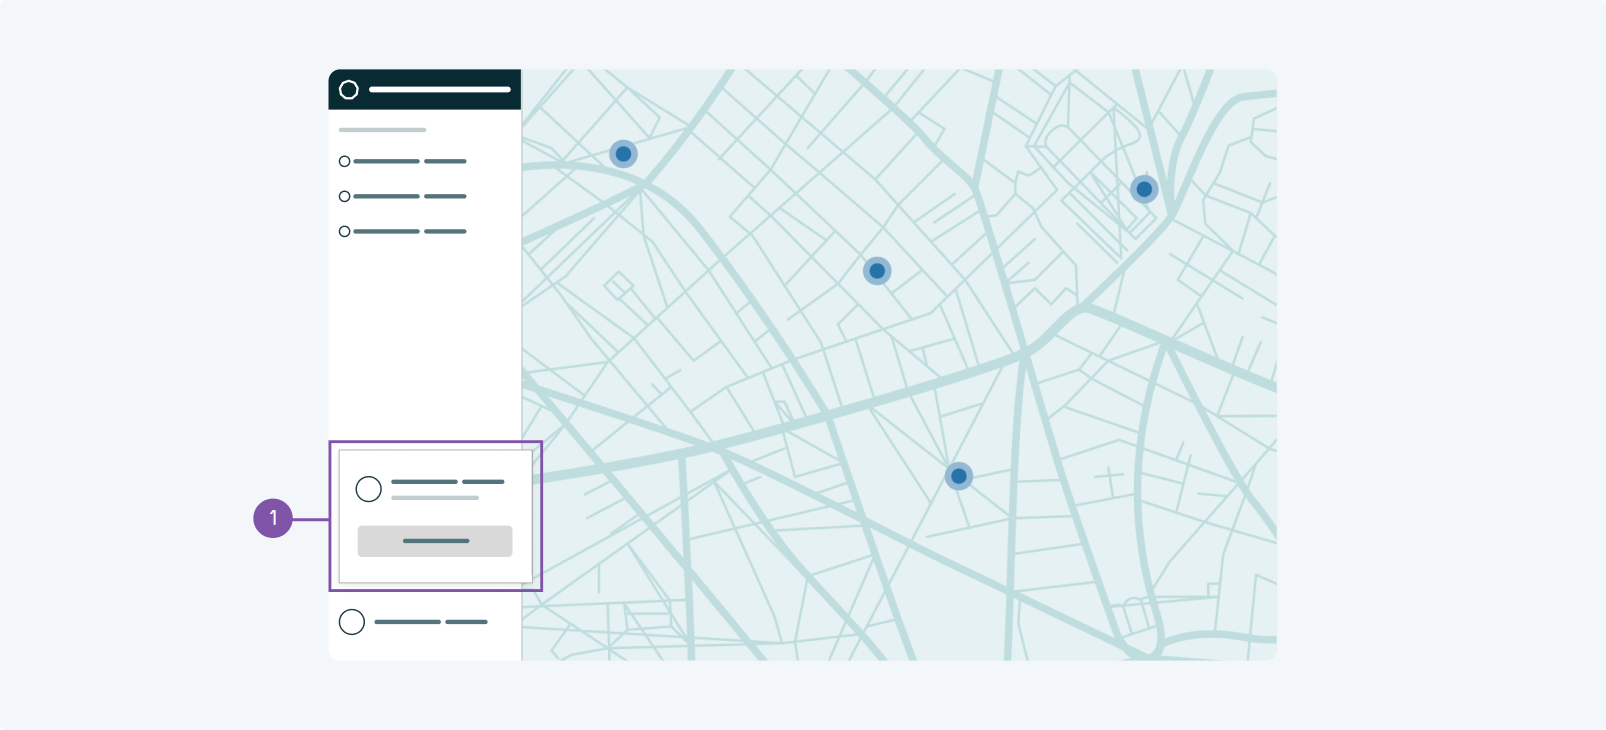
Task: Select the third radio button in the sidebar list
Action: pos(344,231)
